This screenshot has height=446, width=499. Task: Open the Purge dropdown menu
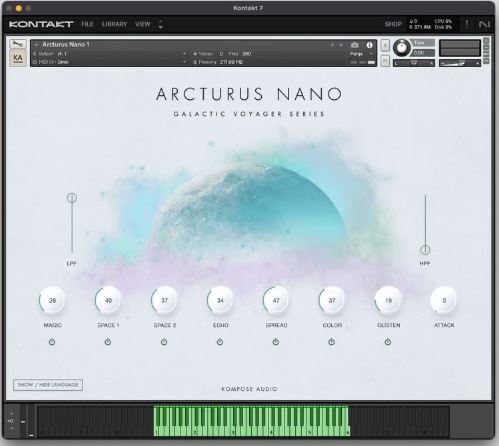[361, 54]
